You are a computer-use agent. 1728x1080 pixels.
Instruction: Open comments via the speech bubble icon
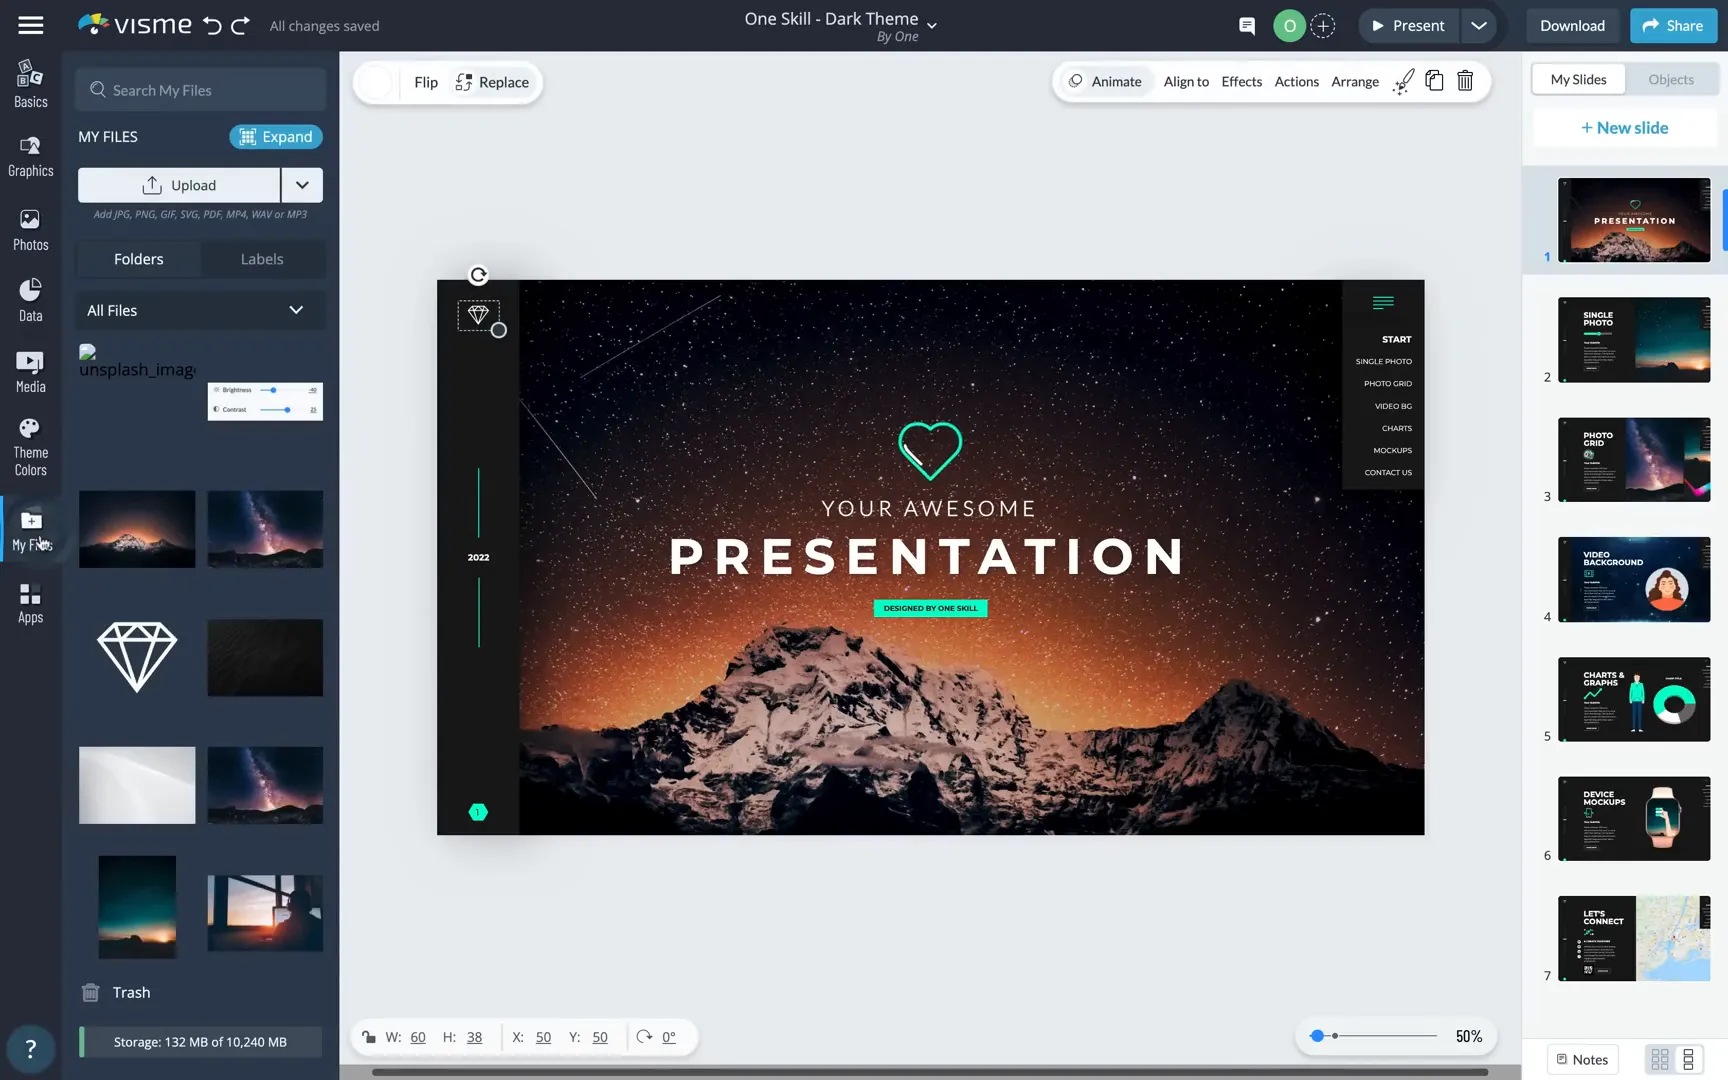1246,25
